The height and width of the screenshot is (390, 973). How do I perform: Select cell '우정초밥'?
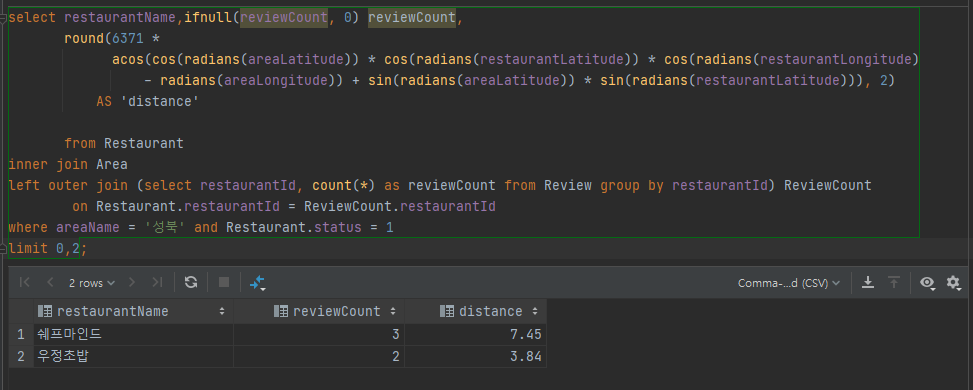[133, 356]
